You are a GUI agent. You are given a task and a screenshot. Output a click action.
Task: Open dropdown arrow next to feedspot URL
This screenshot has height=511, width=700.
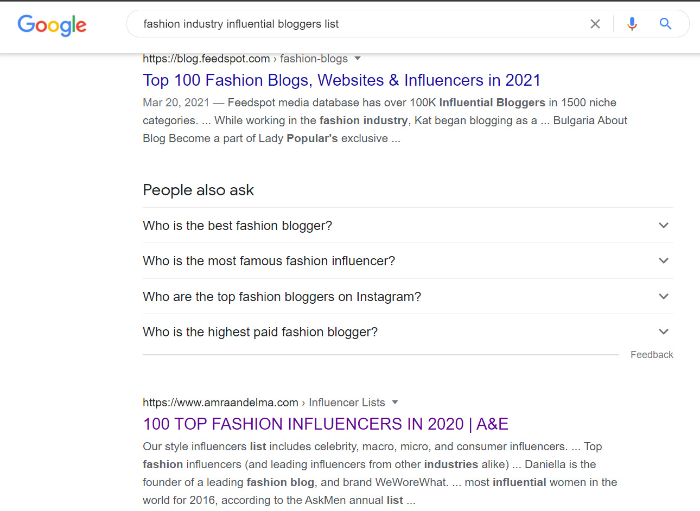(x=357, y=58)
